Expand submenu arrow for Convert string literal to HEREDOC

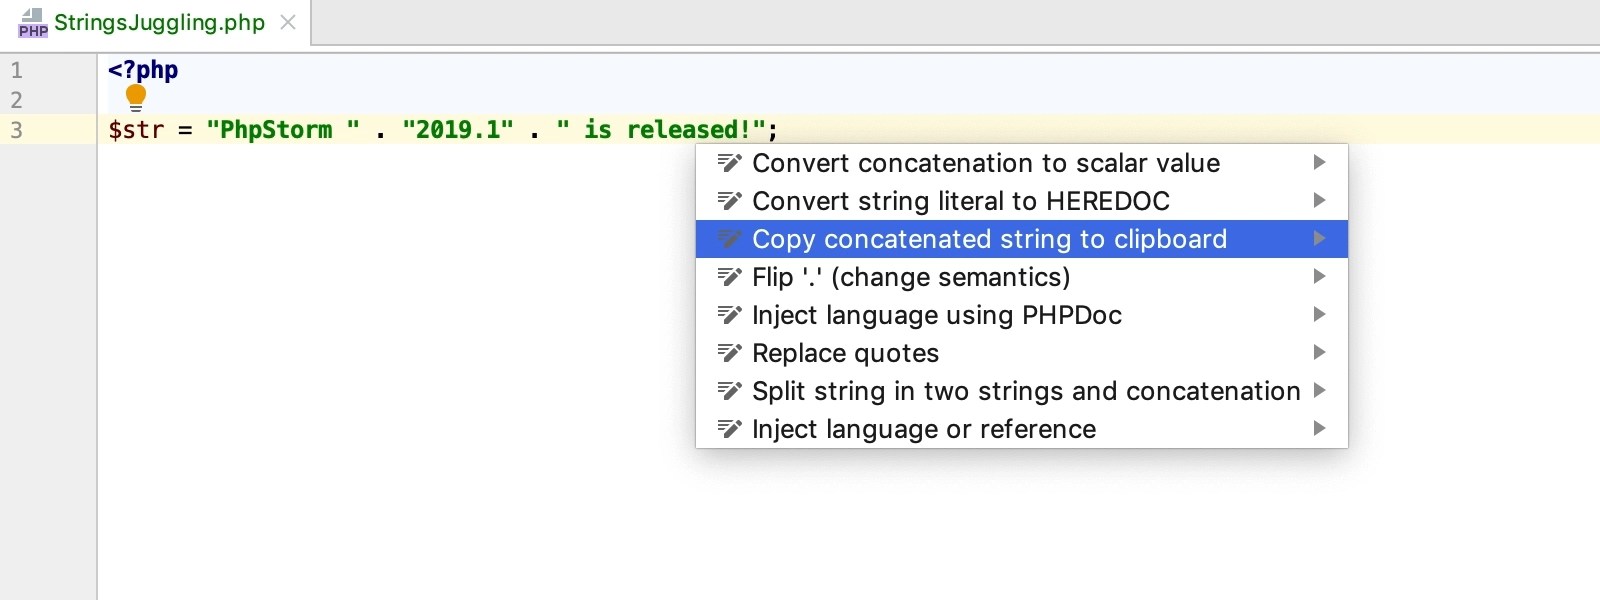(x=1320, y=200)
